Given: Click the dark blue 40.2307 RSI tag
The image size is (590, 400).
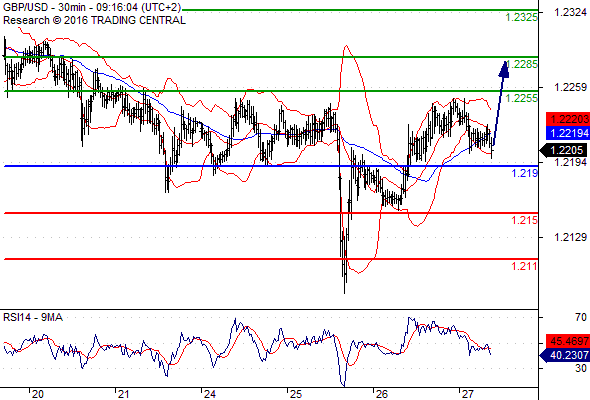Looking at the screenshot, I should tap(564, 355).
